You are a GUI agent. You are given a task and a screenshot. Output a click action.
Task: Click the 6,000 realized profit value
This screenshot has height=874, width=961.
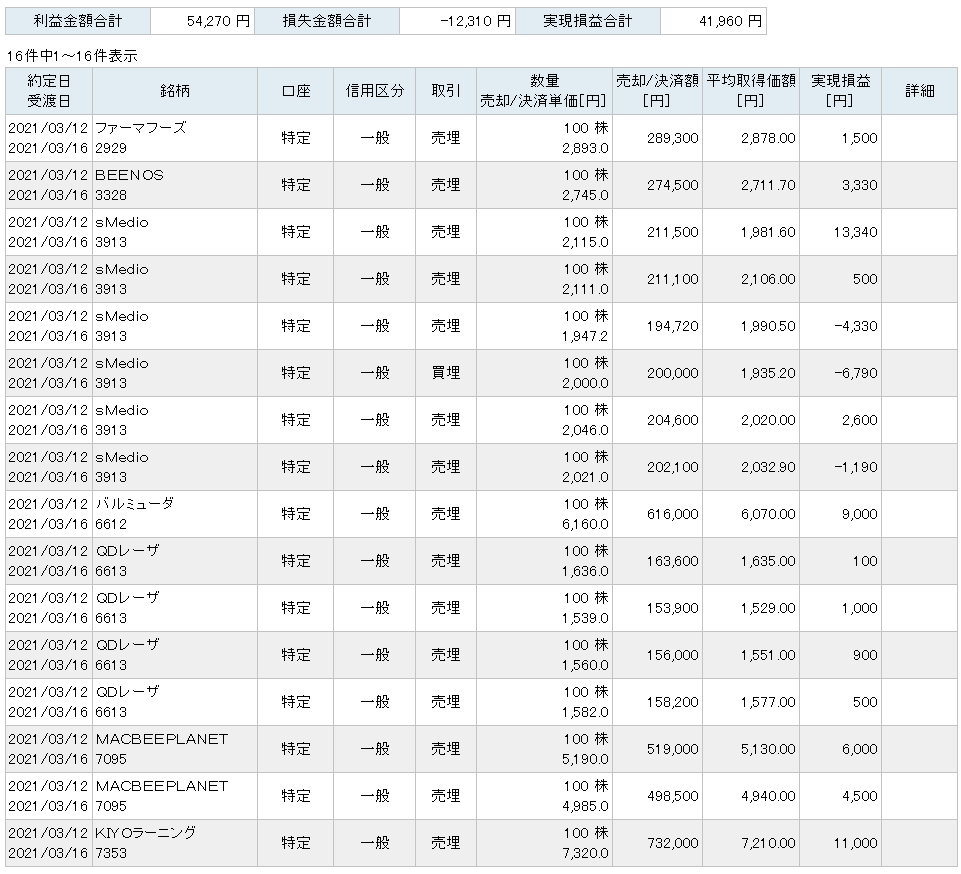point(859,749)
